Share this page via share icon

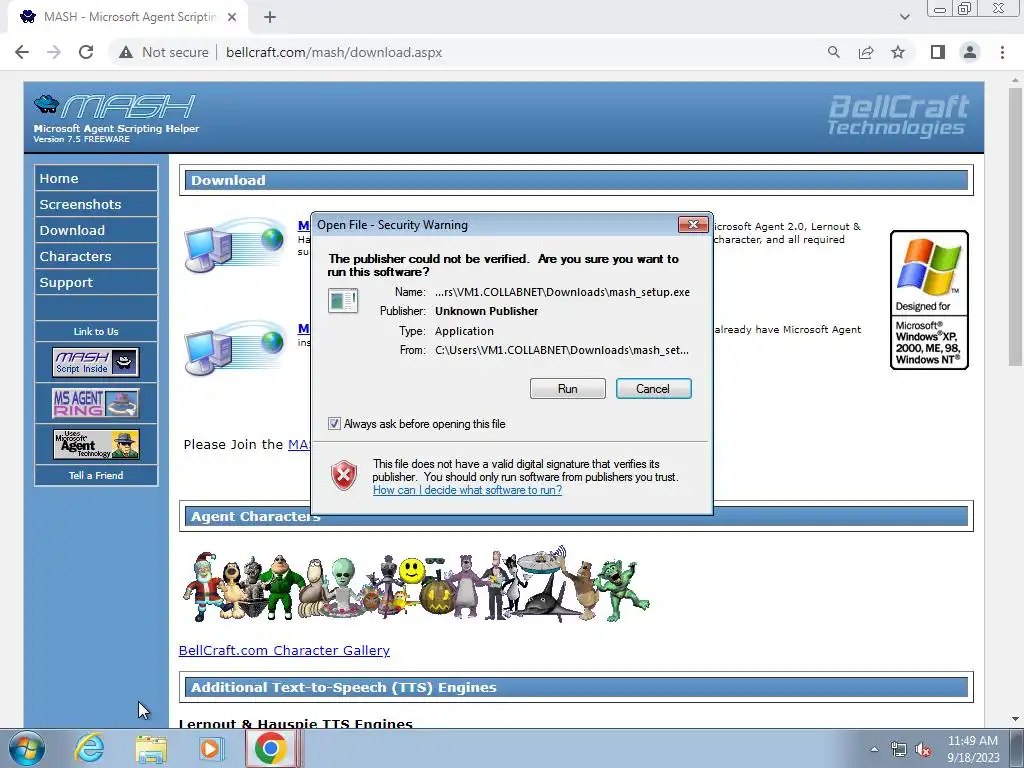866,52
